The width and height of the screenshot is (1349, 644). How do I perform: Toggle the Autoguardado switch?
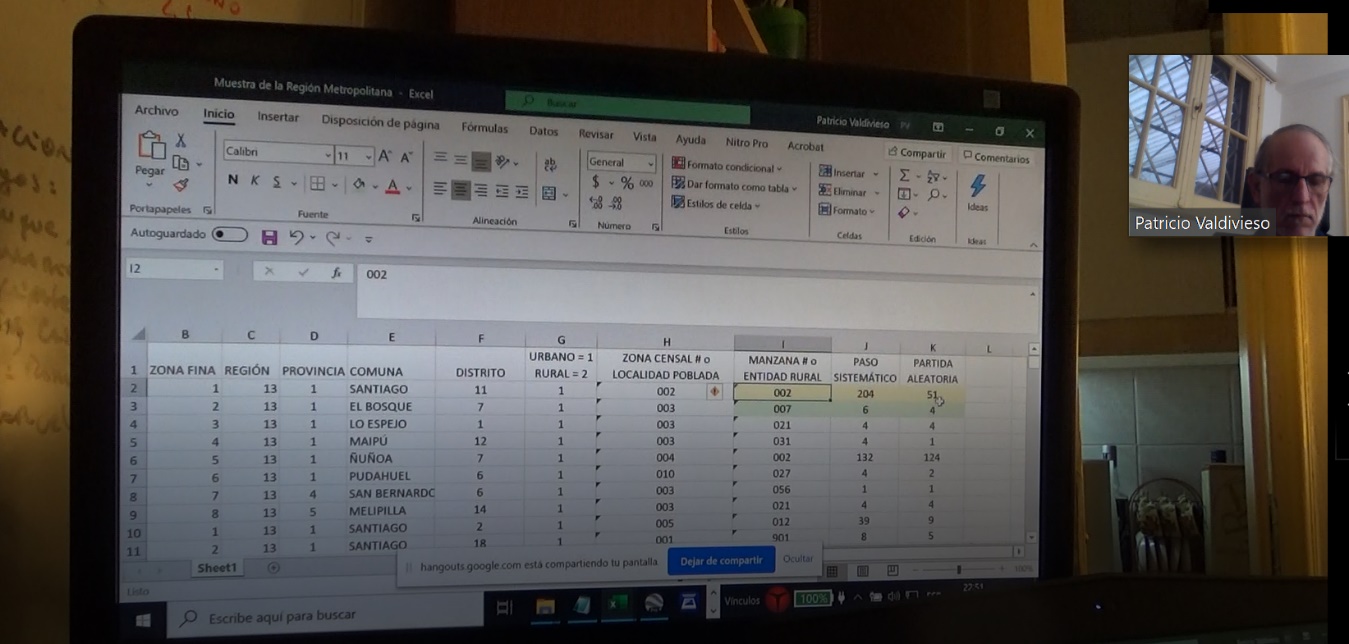(x=230, y=235)
